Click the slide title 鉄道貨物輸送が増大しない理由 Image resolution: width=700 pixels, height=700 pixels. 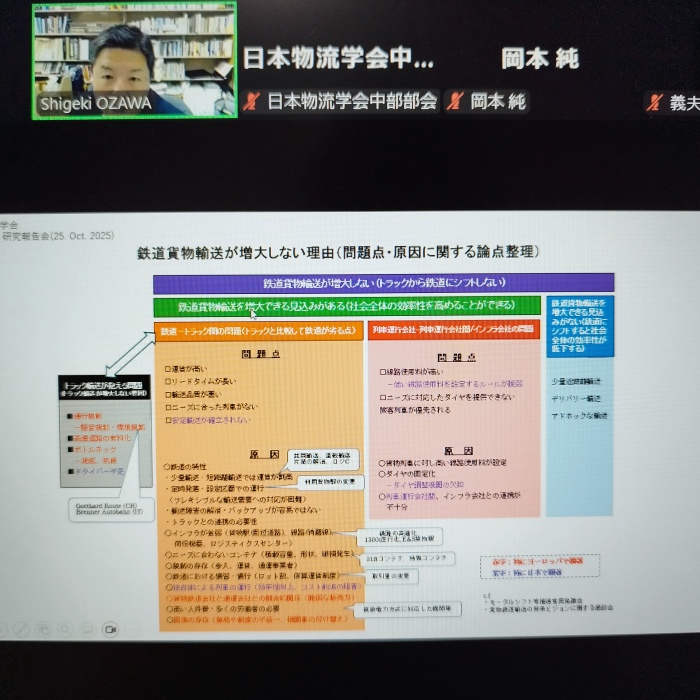coord(338,252)
